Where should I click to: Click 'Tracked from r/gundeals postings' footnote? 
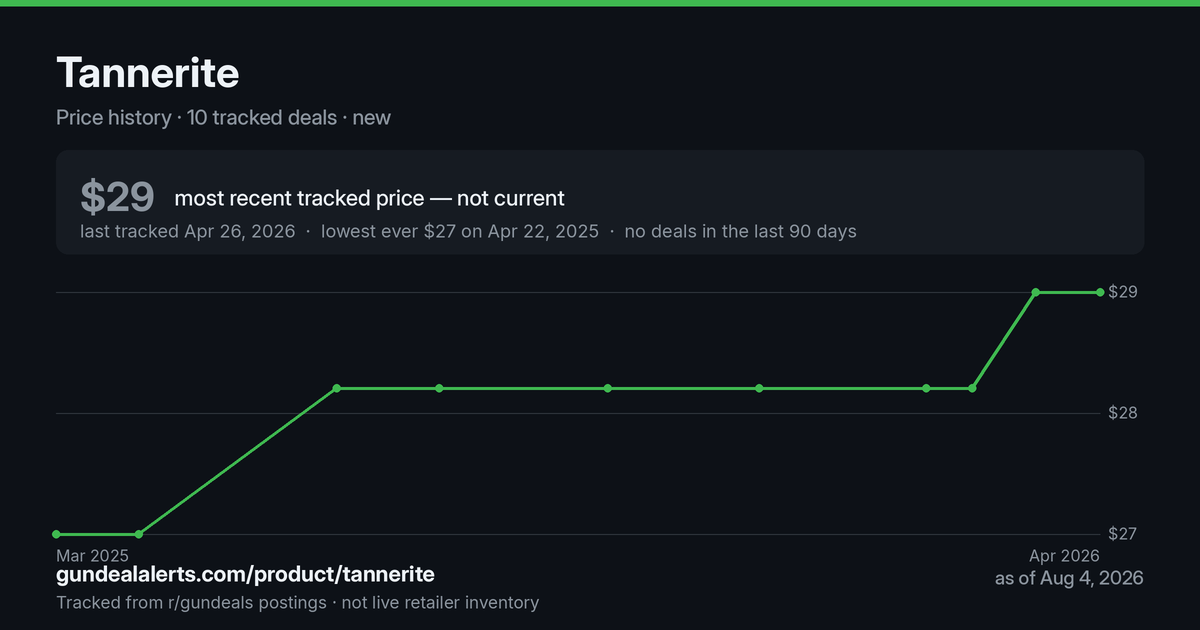[191, 602]
